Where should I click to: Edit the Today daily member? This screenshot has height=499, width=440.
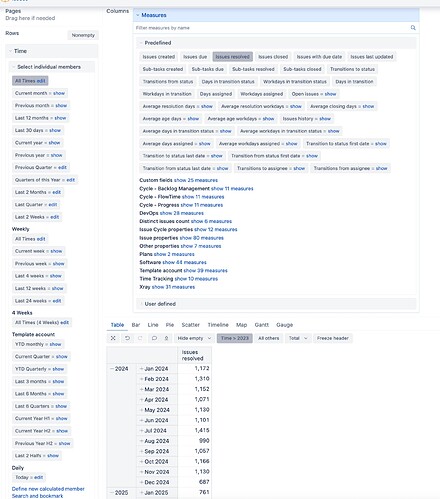point(39,477)
